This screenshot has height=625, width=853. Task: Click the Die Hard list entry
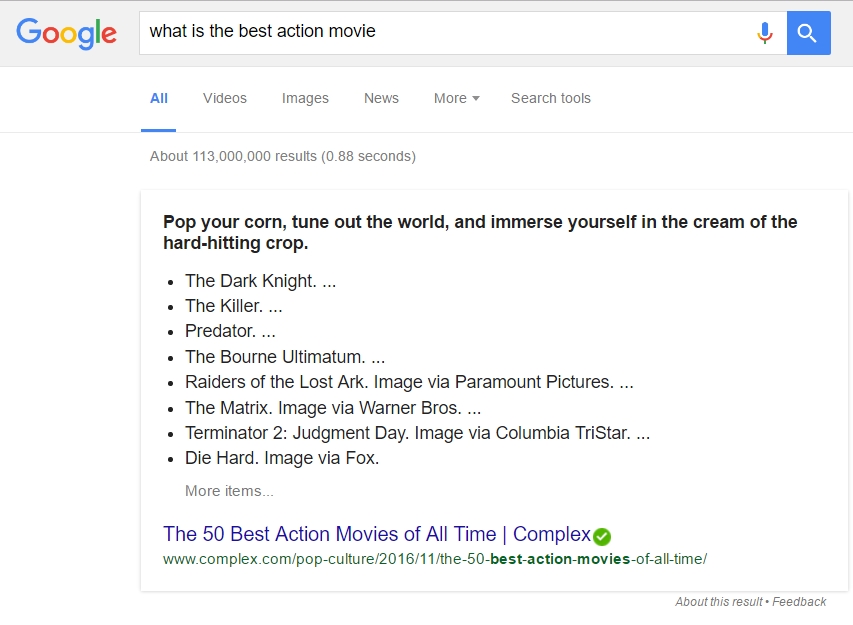pos(282,459)
